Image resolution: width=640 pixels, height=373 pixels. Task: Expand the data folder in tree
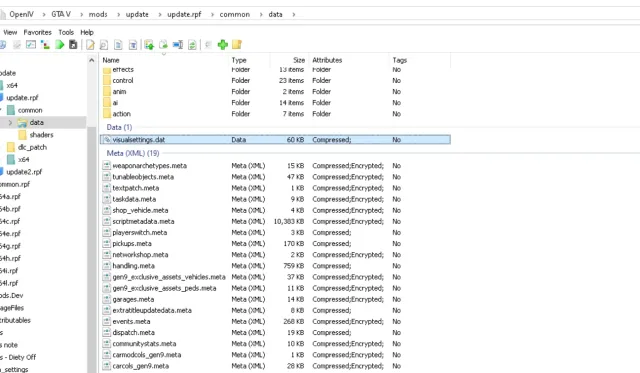(10, 122)
